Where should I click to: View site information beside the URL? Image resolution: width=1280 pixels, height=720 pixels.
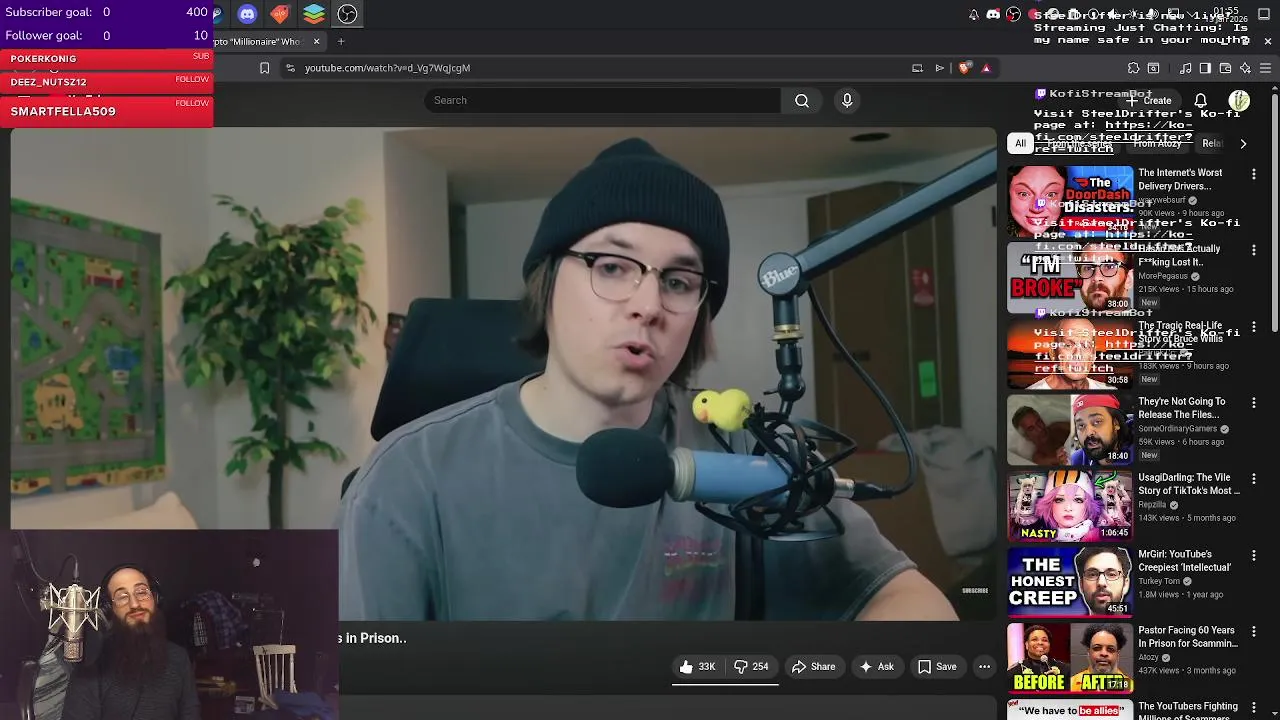(x=290, y=68)
